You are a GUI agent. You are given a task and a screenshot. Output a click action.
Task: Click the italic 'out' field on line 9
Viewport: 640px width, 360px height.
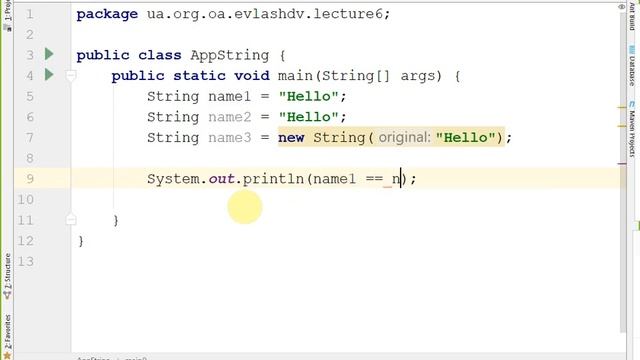(222, 179)
